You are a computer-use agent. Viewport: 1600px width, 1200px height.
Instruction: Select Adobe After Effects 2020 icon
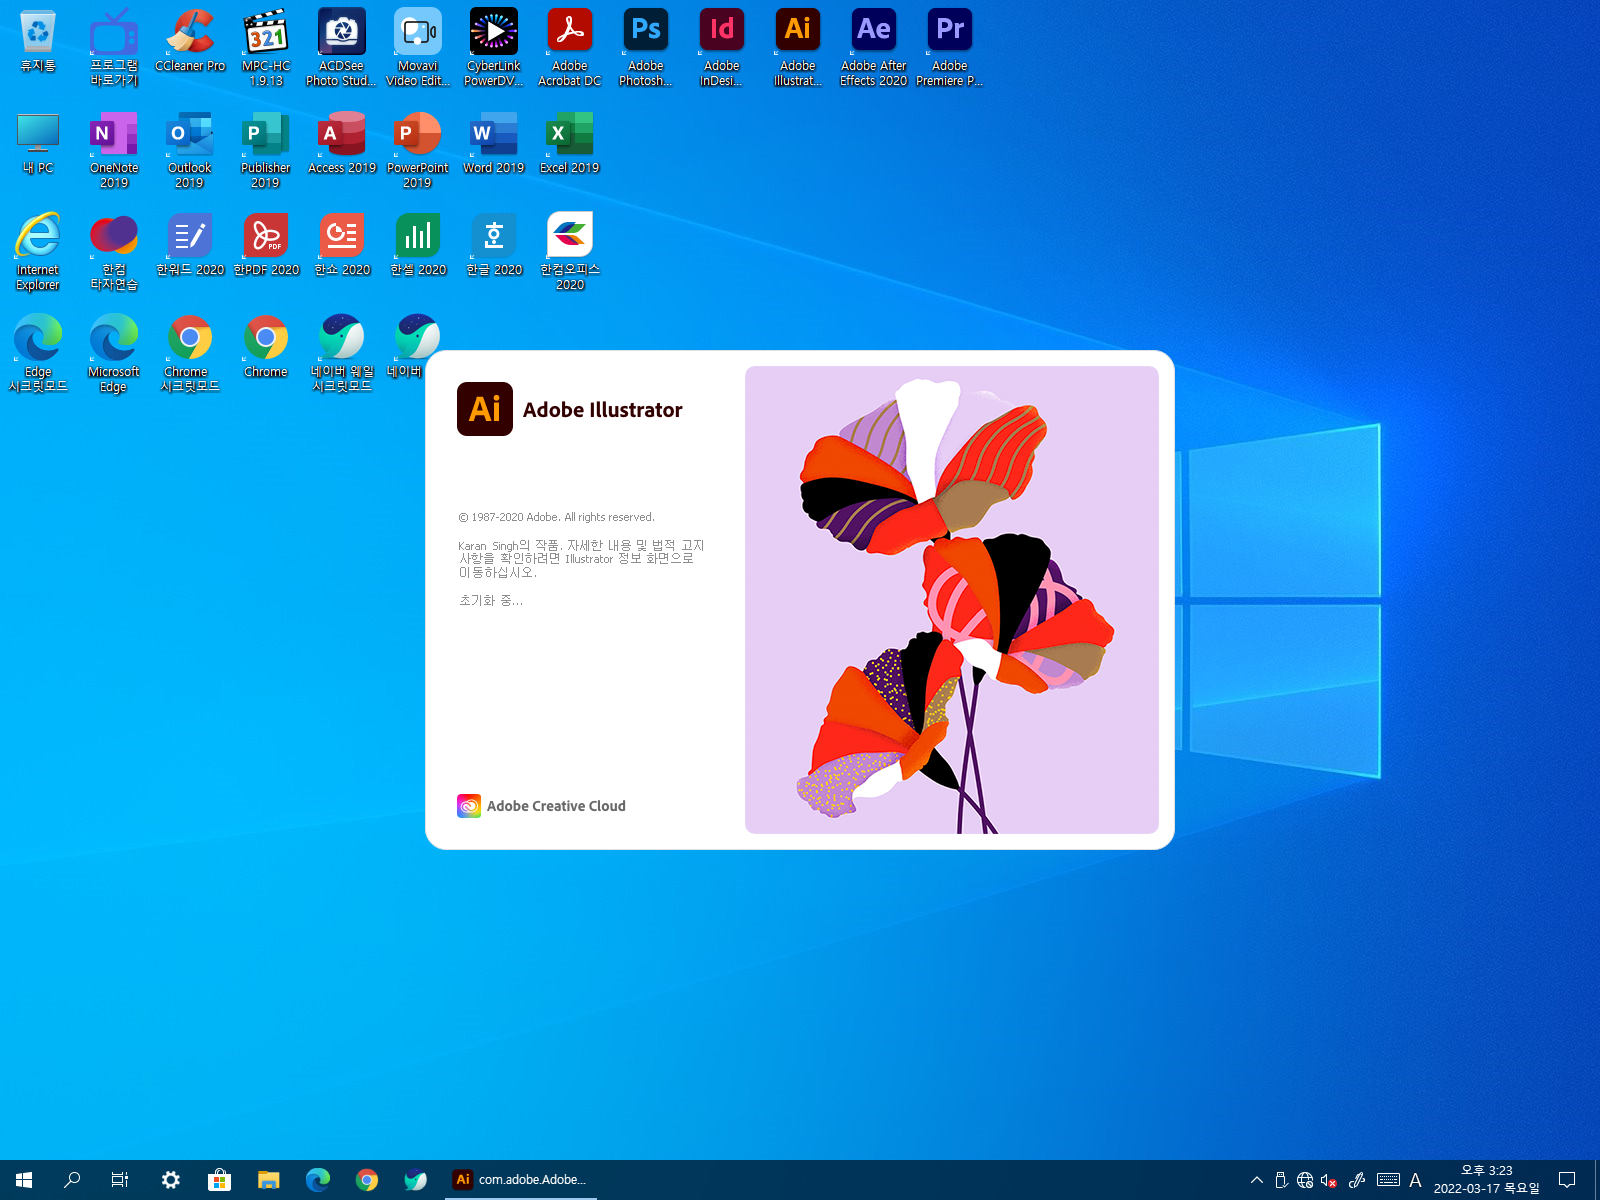click(x=874, y=48)
